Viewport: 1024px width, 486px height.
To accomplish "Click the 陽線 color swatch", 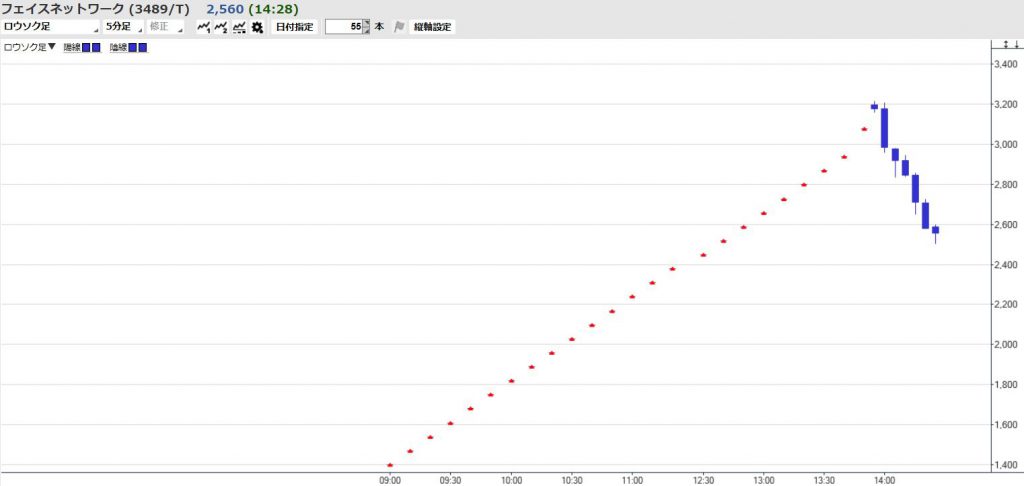I will coord(91,48).
